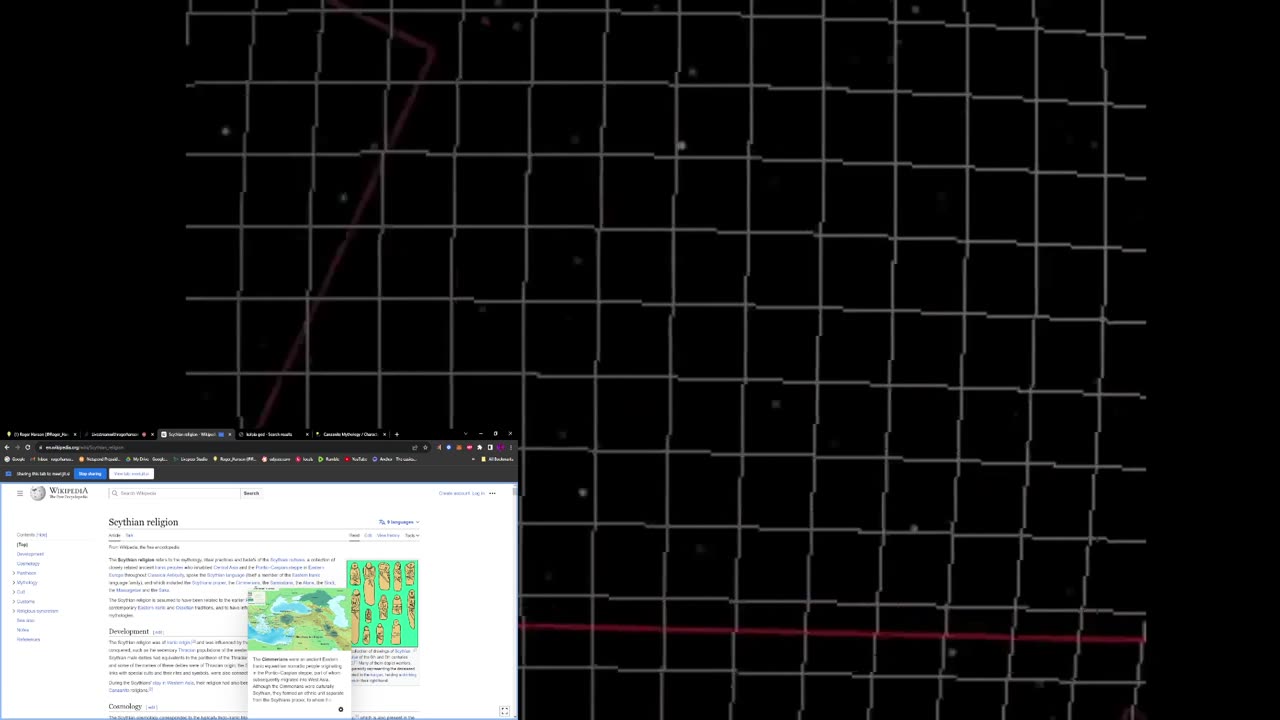Expand the Customs contents section
Image resolution: width=1280 pixels, height=720 pixels.
(x=14, y=601)
